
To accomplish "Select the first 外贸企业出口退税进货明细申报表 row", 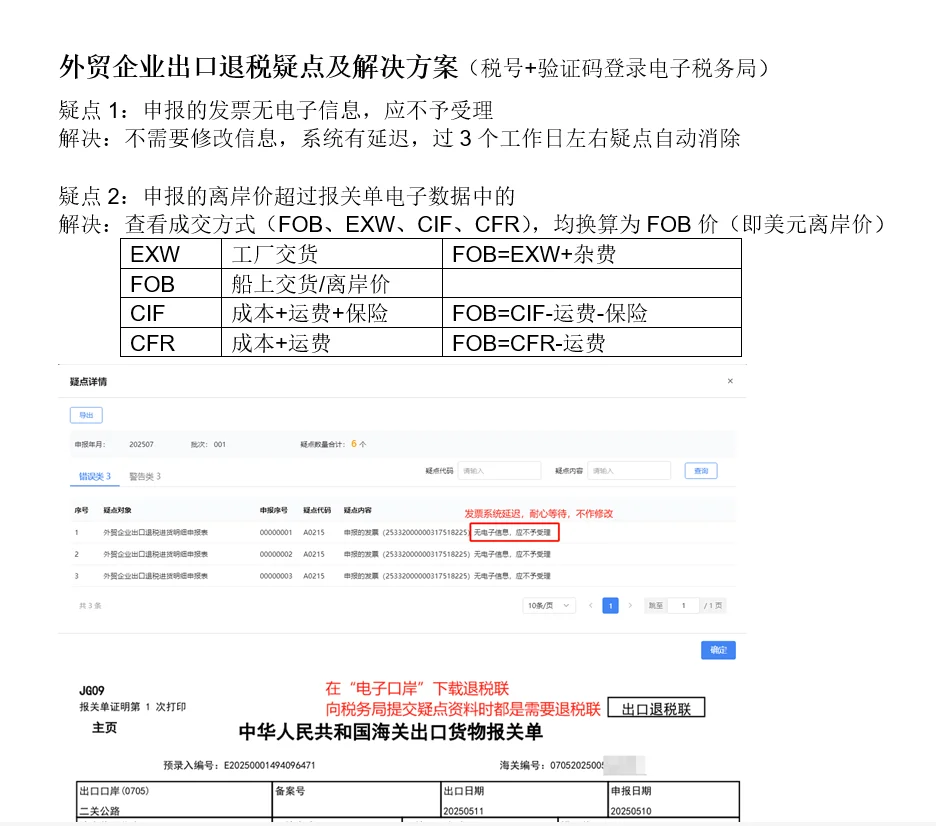I will 160,533.
